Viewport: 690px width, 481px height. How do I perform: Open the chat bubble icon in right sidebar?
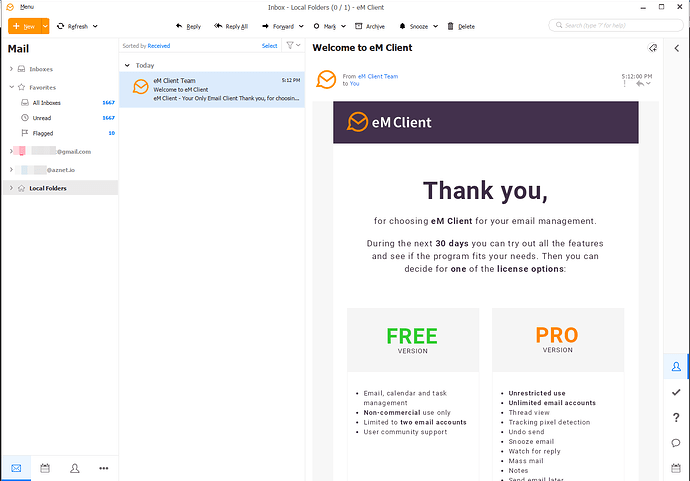point(676,442)
